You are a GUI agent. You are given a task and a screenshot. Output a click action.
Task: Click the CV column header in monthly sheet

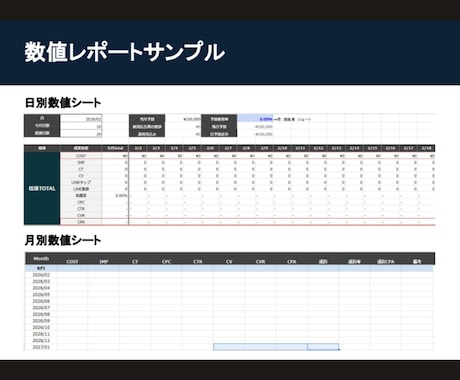(229, 262)
